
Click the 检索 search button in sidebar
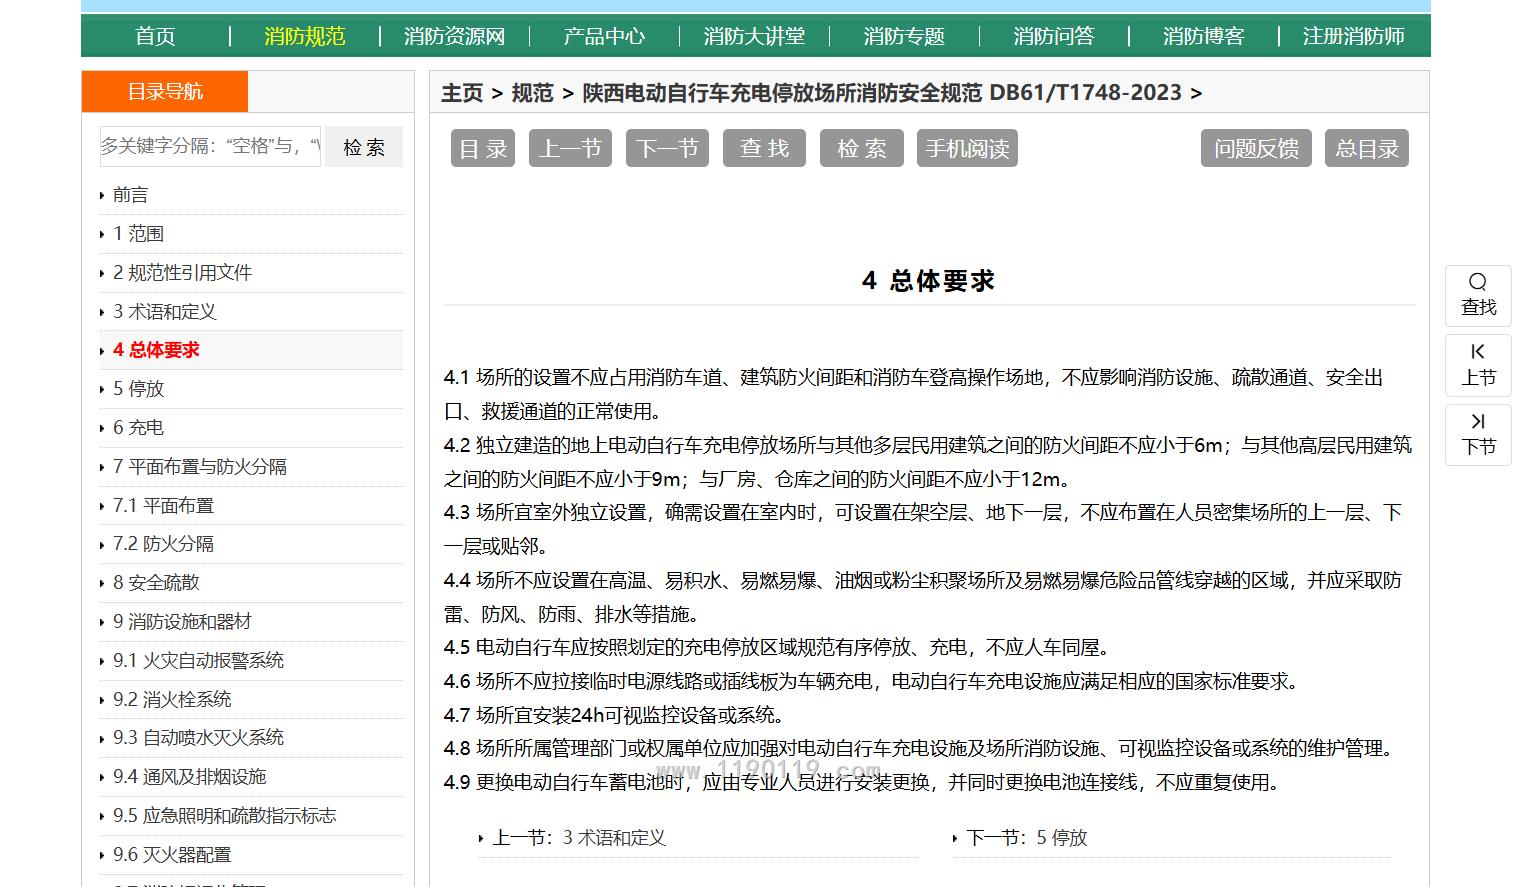pyautogui.click(x=364, y=147)
